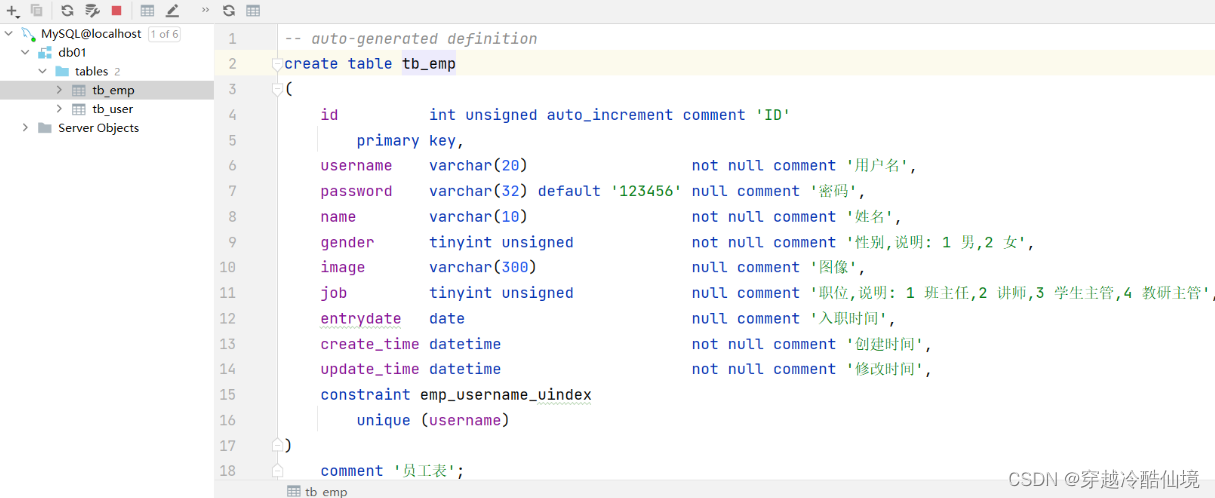The height and width of the screenshot is (498, 1215).
Task: Click the editor toolbar table icon
Action: click(x=253, y=11)
